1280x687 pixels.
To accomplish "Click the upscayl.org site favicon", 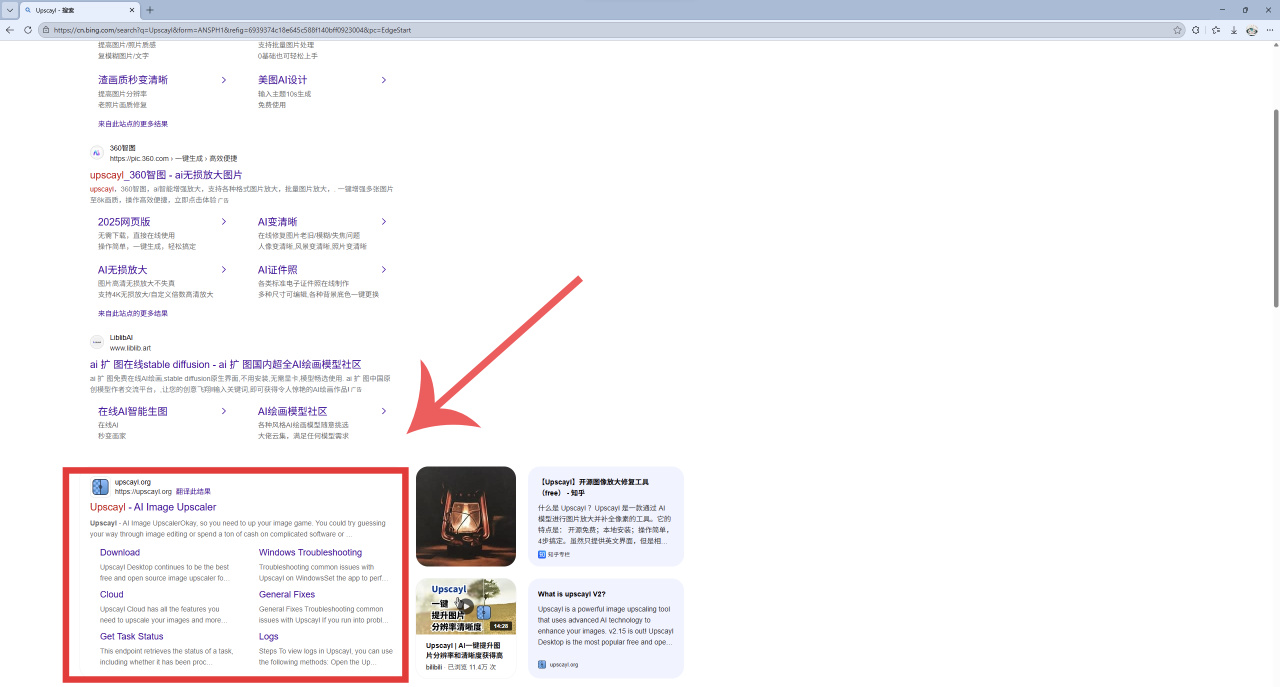I will tap(100, 487).
